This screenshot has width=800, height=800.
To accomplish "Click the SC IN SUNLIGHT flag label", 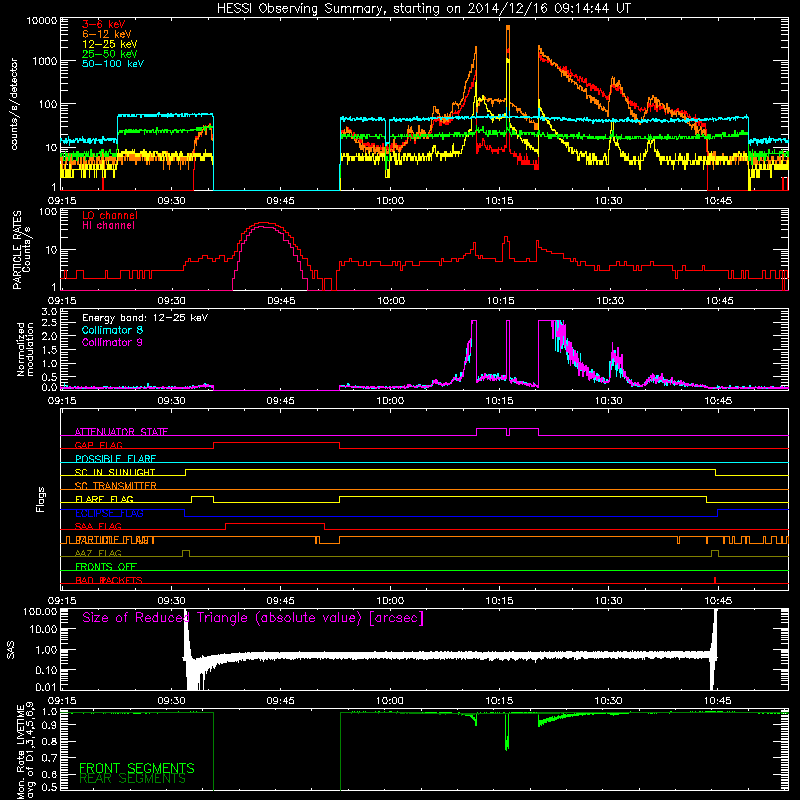I will click(115, 472).
